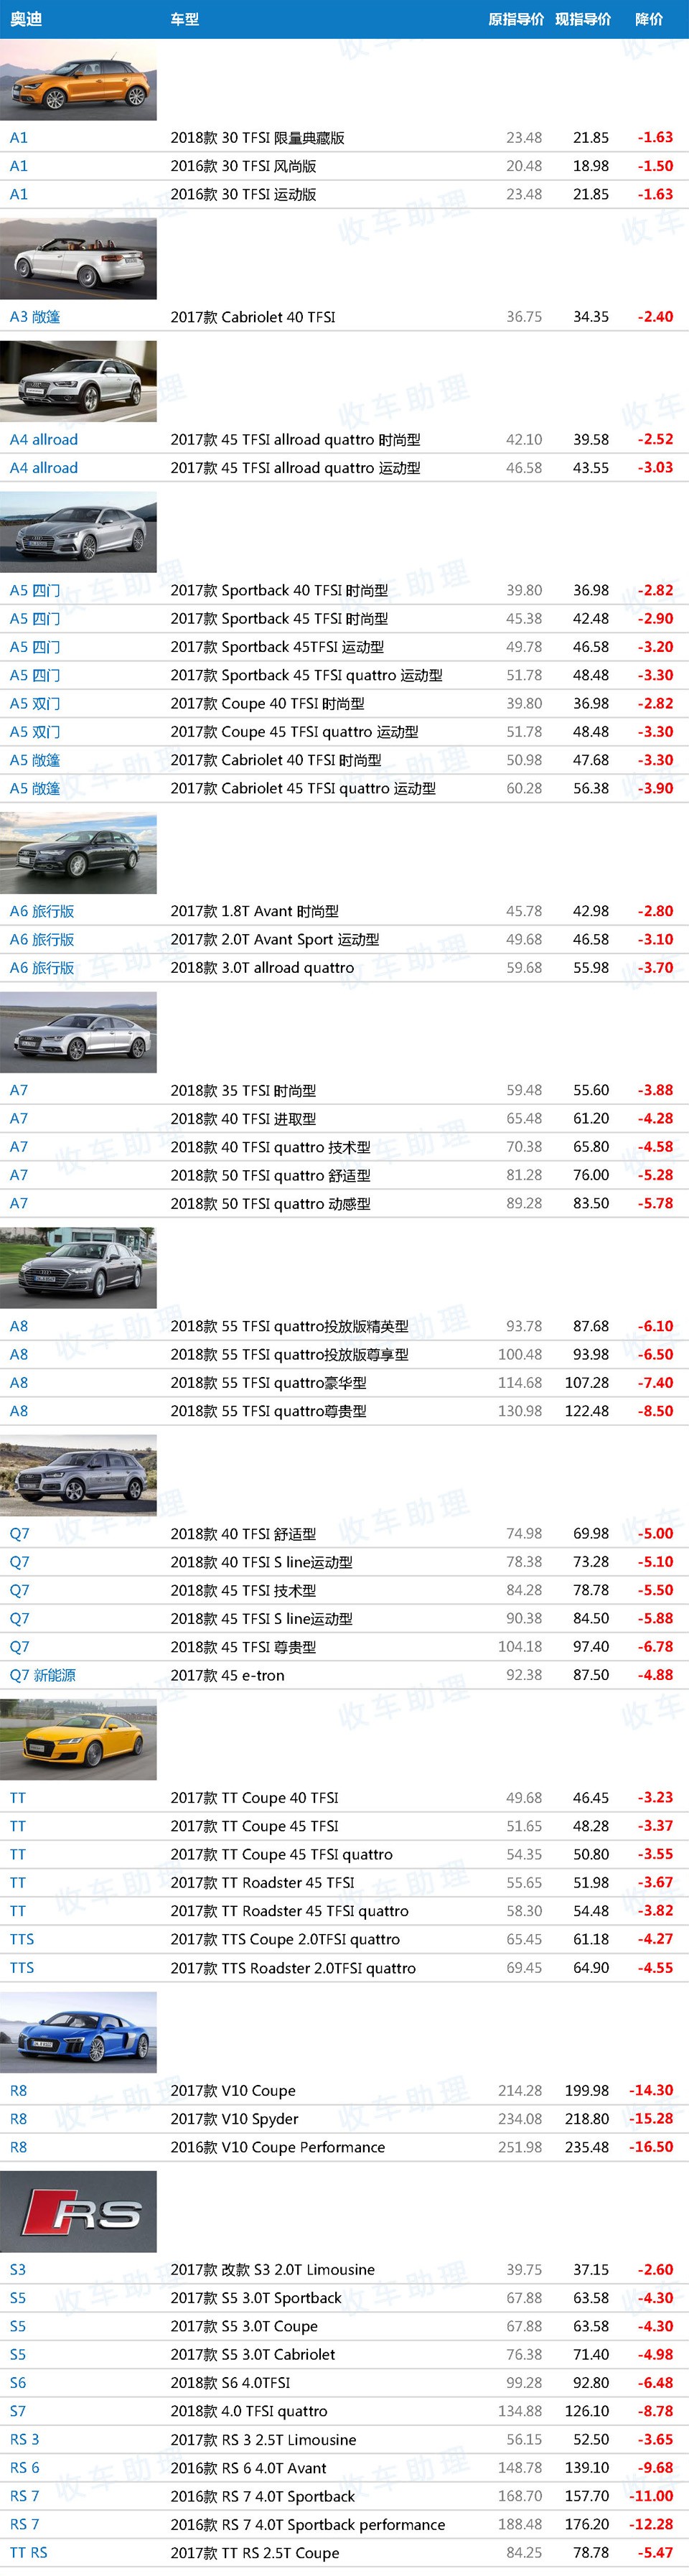Open the Q7 SUV car thumbnail

click(78, 1476)
